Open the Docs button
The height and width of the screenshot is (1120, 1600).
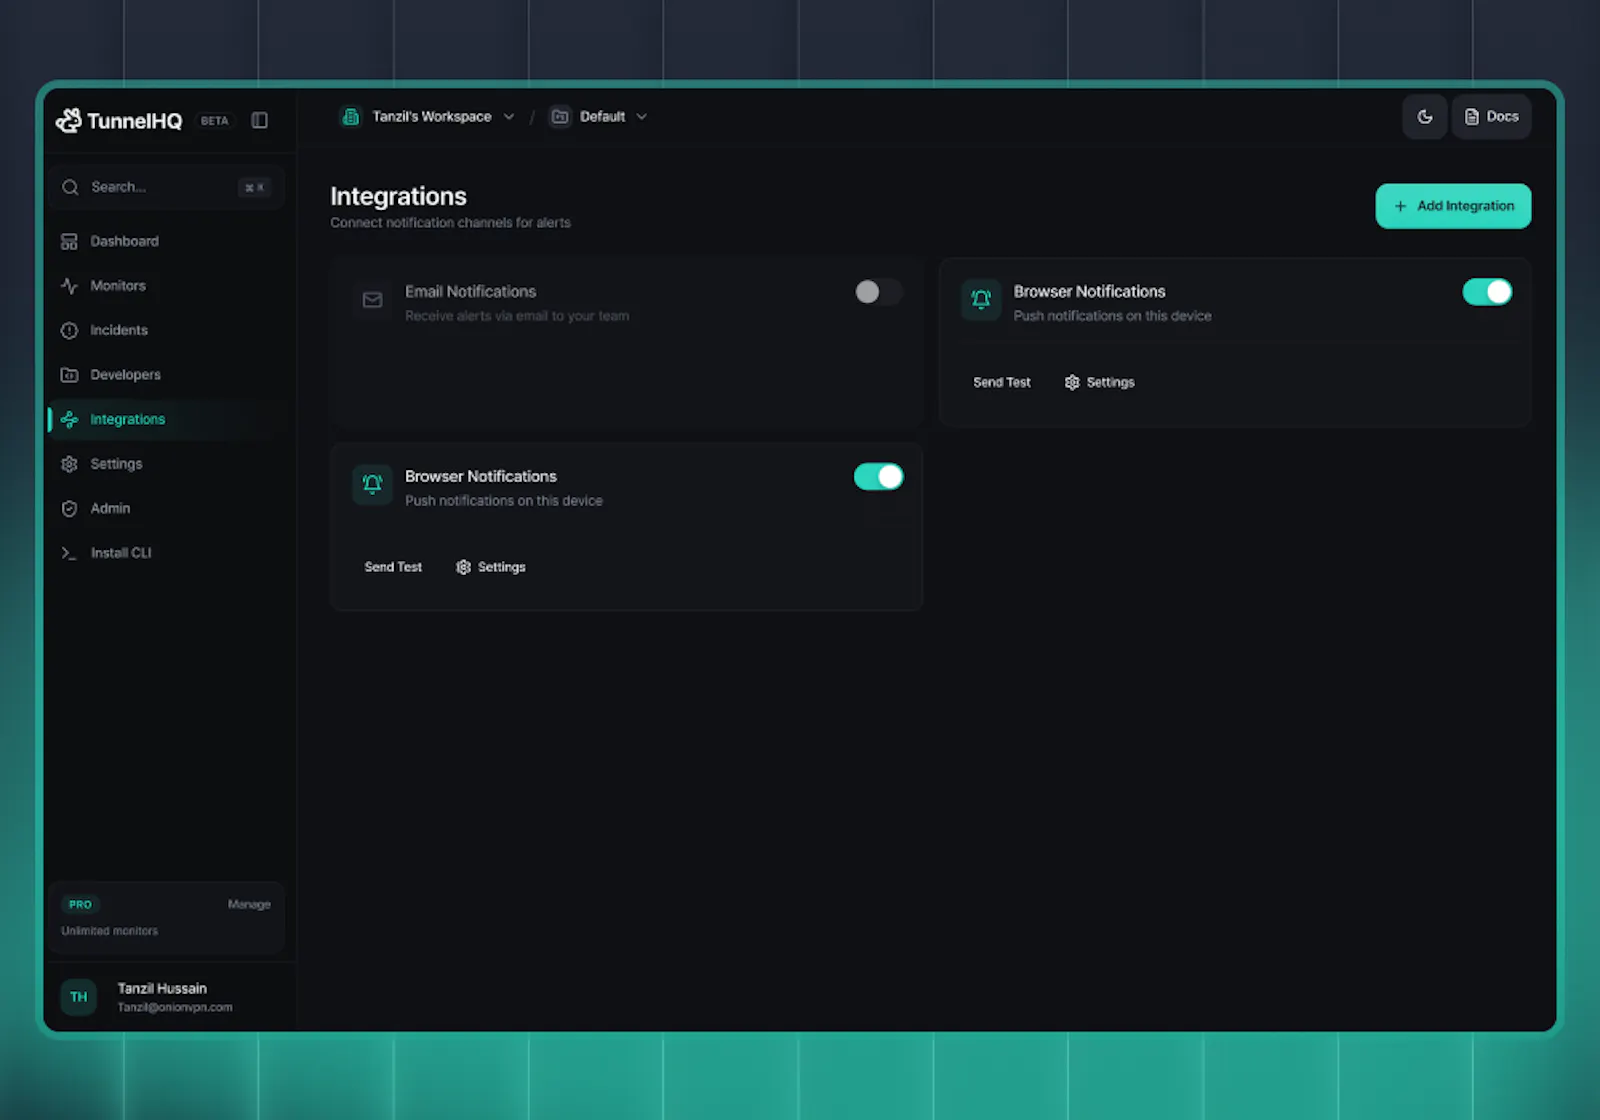[1491, 117]
